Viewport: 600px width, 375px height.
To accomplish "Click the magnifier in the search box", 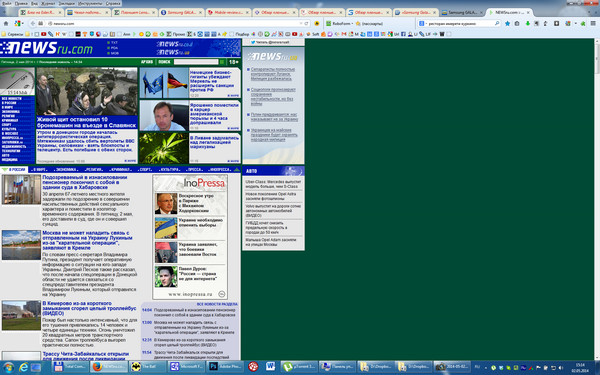I will (x=497, y=23).
